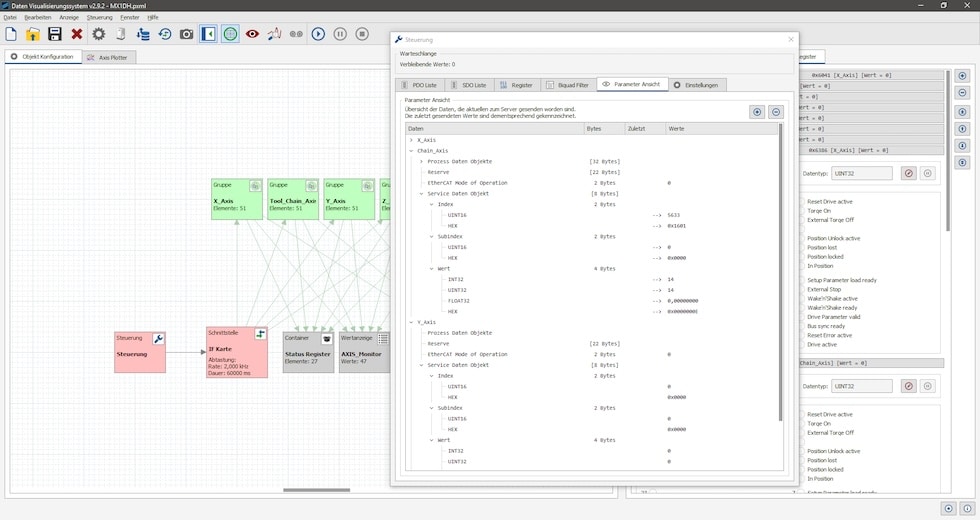
Task: Expand the X_Axis tree node
Action: coord(410,140)
